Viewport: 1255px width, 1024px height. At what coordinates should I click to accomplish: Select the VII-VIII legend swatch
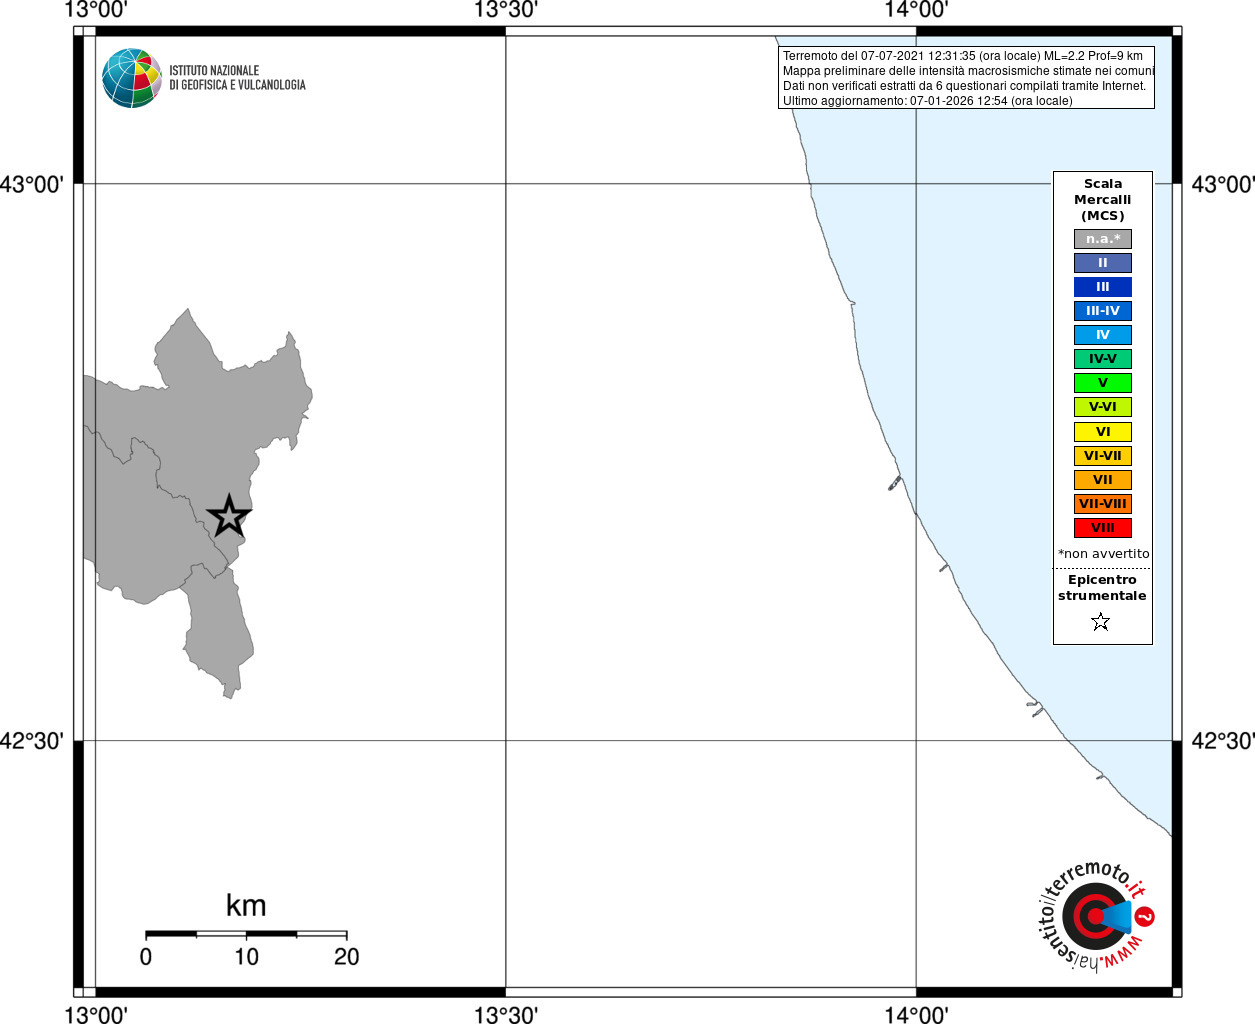tap(1103, 504)
